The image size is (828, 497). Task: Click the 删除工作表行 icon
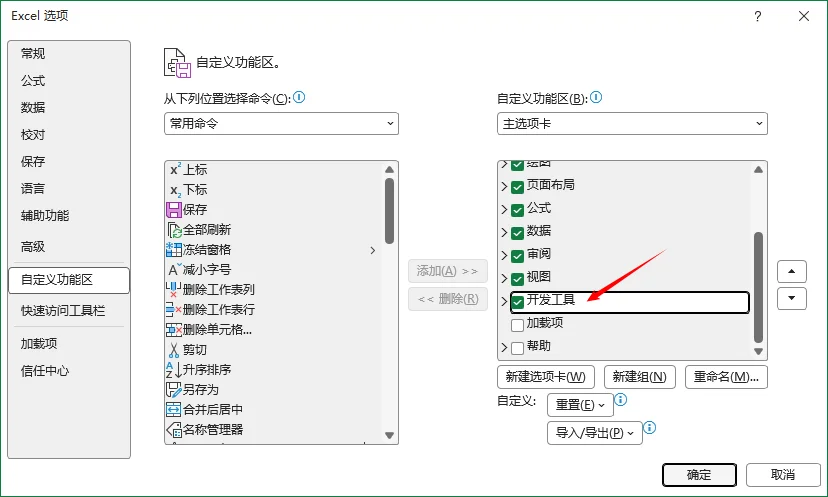pyautogui.click(x=174, y=310)
